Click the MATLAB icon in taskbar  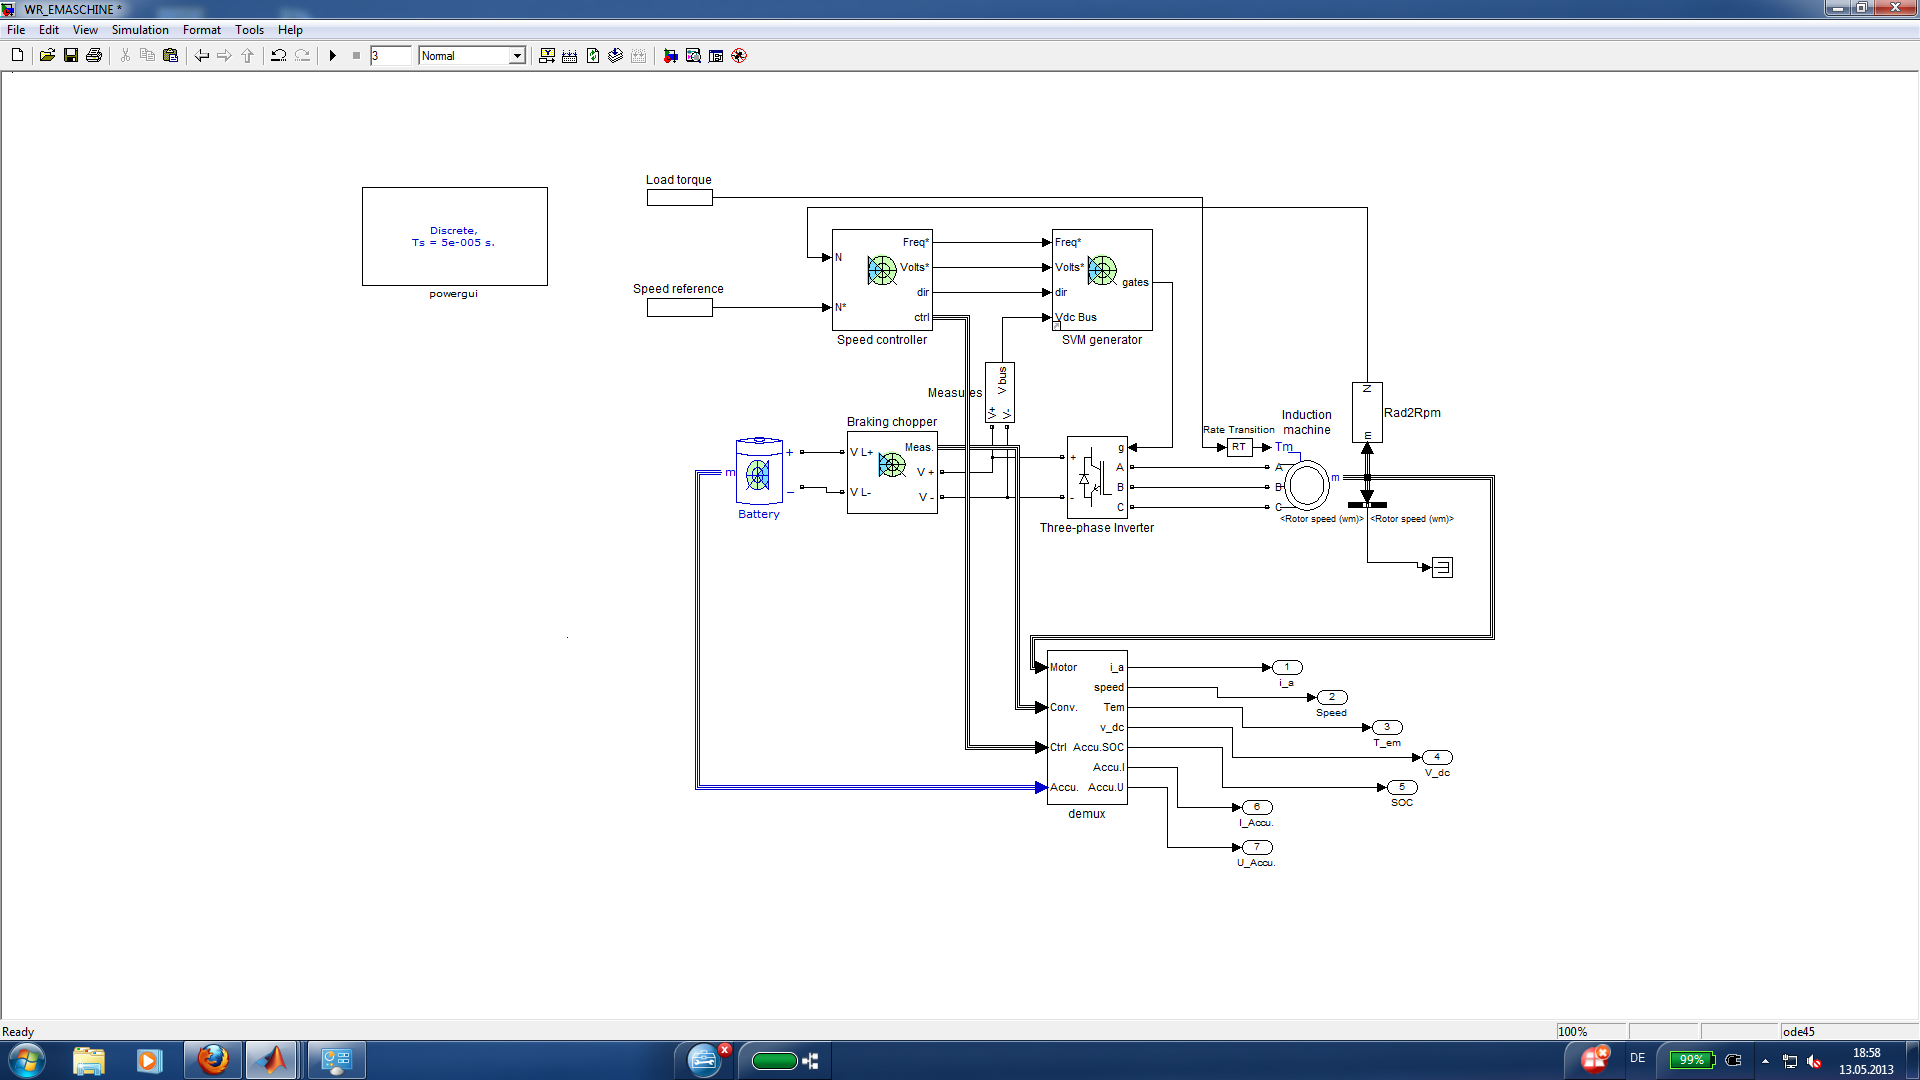[x=272, y=1060]
